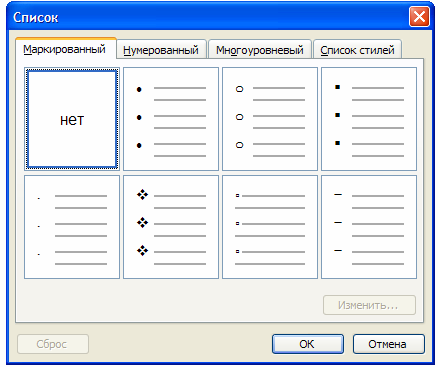The width and height of the screenshot is (438, 367).
Task: Click the Список dialog title bar
Action: [x=207, y=17]
